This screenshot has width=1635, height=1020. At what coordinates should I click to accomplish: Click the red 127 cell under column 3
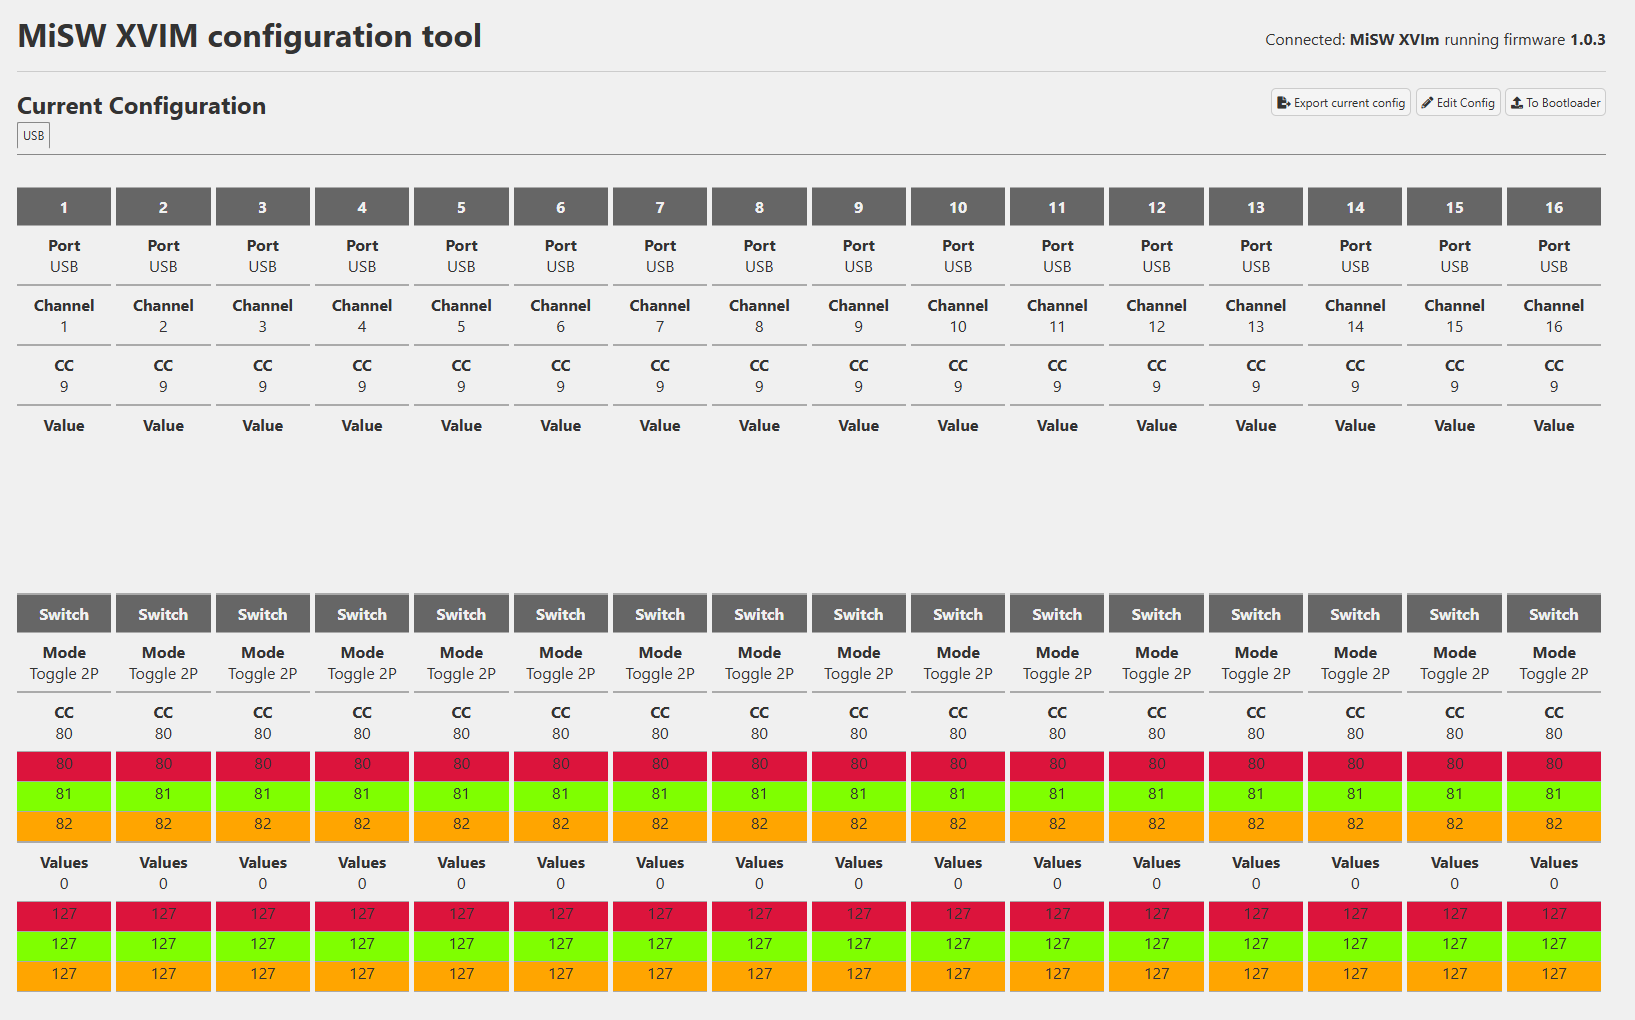263,914
